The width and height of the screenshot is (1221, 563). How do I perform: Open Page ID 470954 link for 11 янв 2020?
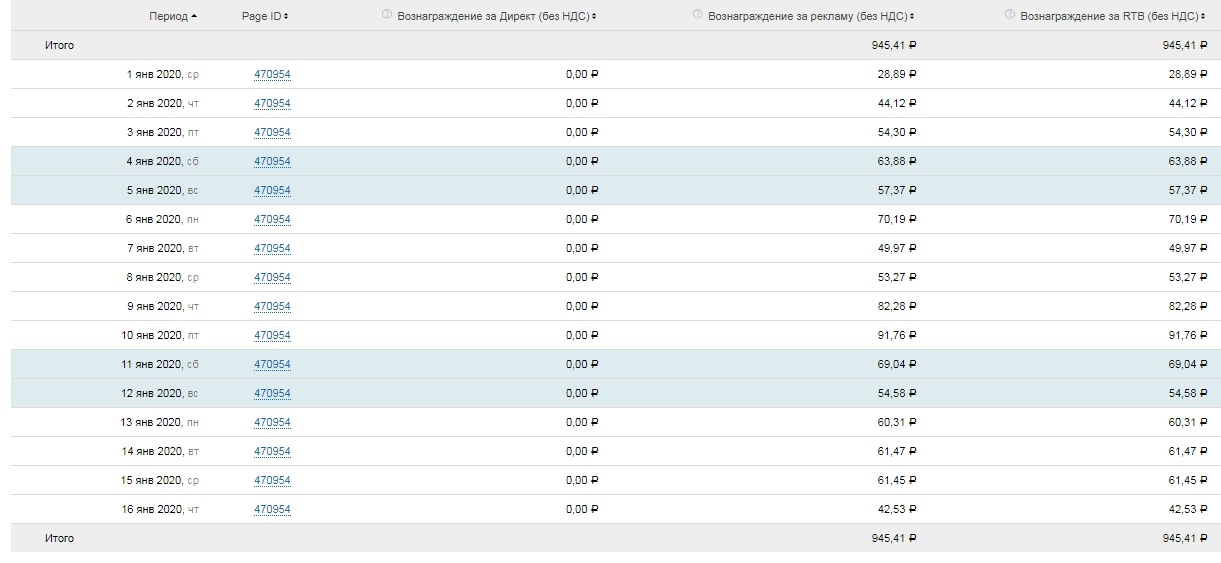[x=272, y=365]
